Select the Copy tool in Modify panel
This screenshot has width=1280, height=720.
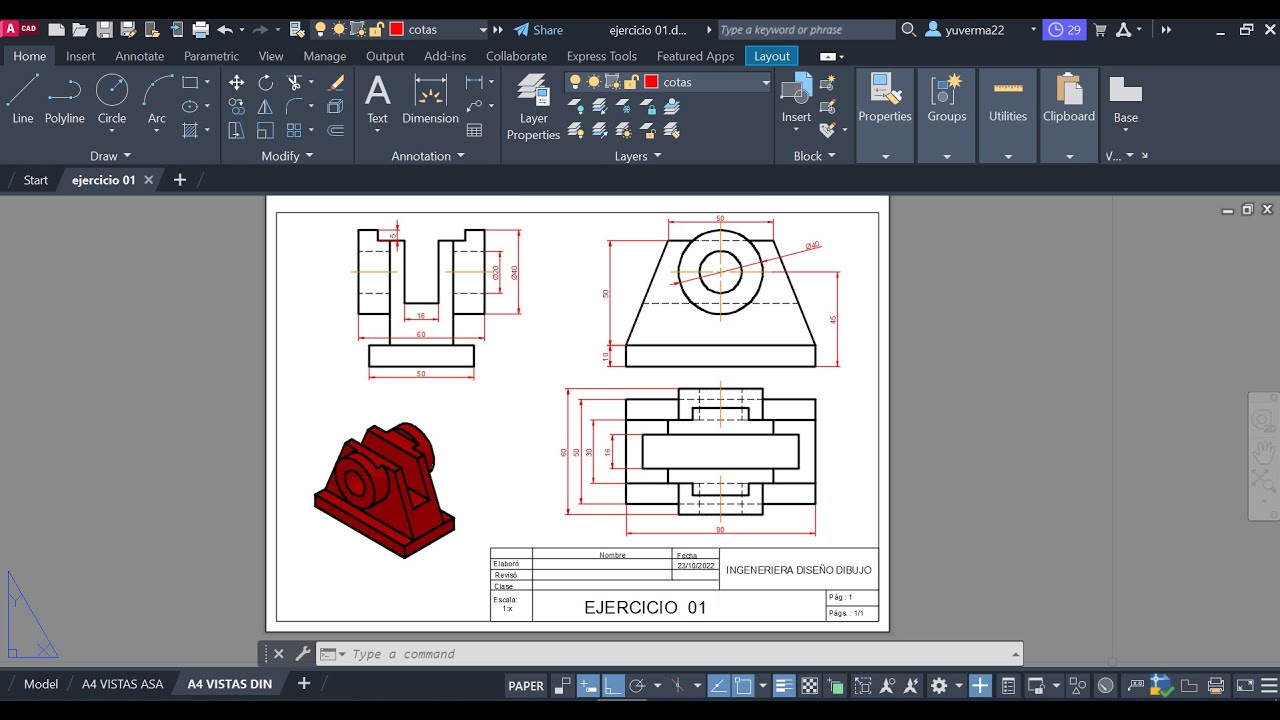tap(237, 106)
